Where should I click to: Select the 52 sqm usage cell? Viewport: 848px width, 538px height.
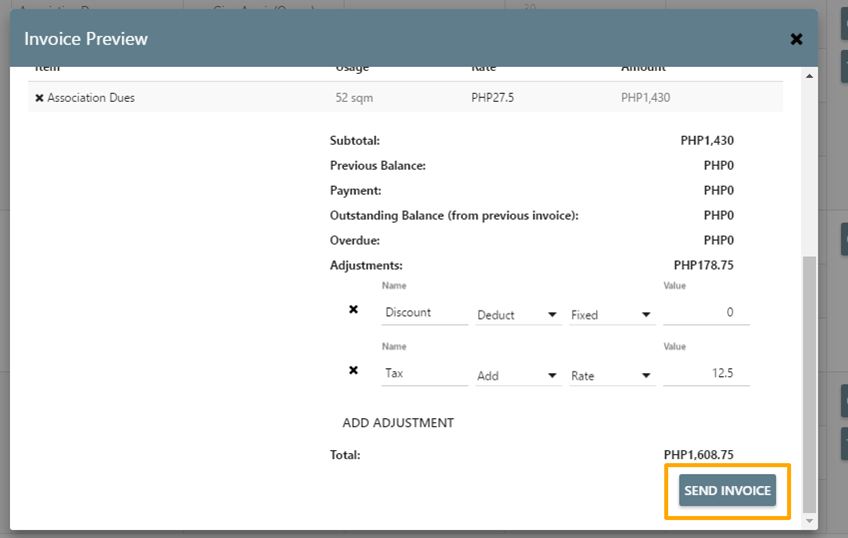pos(354,98)
